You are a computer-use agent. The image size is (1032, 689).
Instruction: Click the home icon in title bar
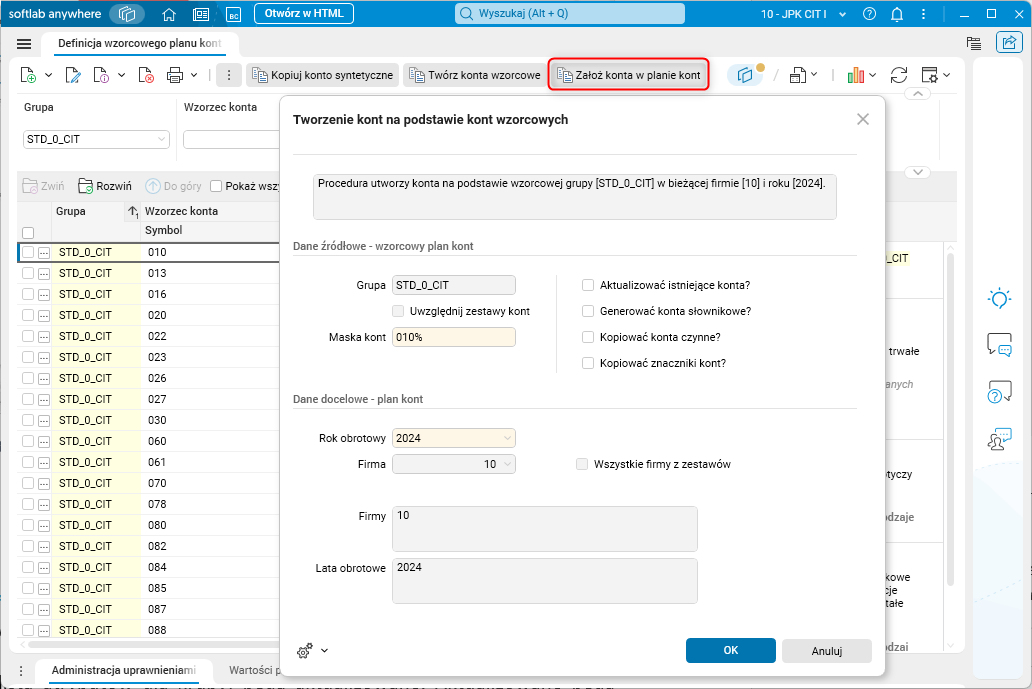(169, 14)
